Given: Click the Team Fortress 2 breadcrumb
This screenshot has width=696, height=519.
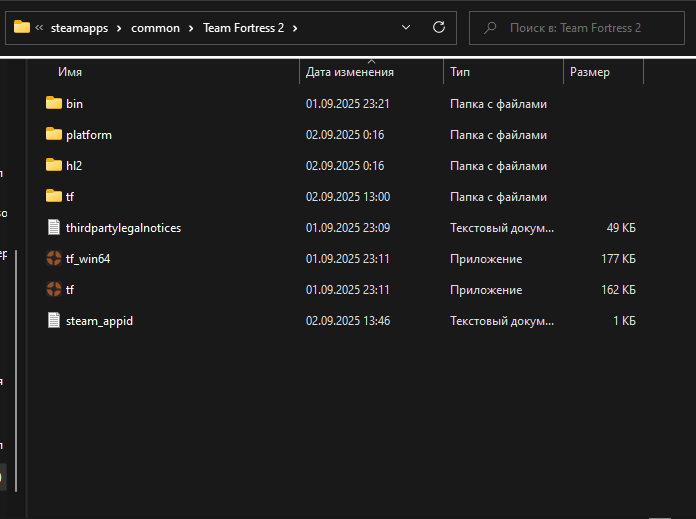Looking at the screenshot, I should 243,28.
